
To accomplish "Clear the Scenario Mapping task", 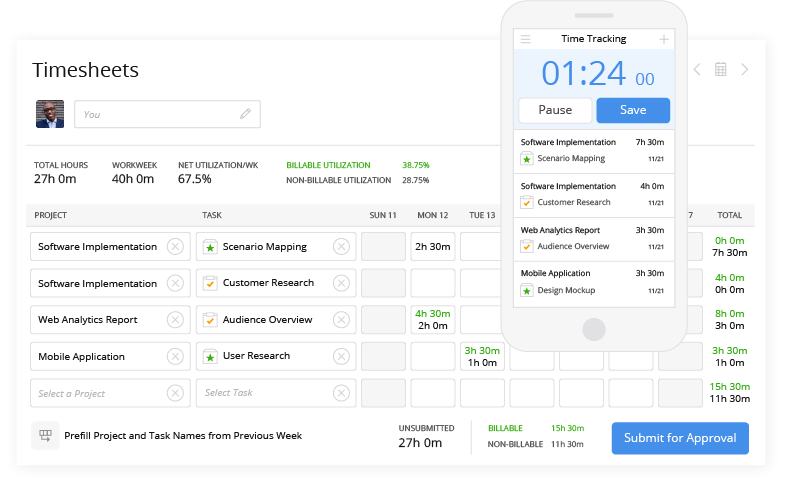I will pos(341,247).
